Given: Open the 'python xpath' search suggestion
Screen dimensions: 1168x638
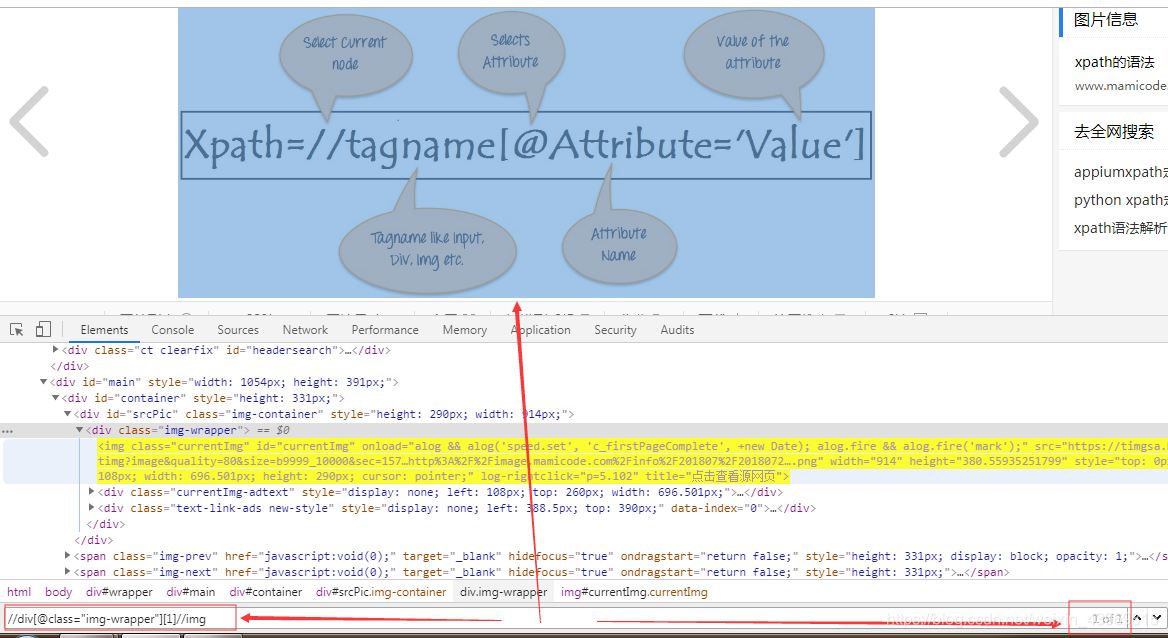Looking at the screenshot, I should click(x=1120, y=200).
